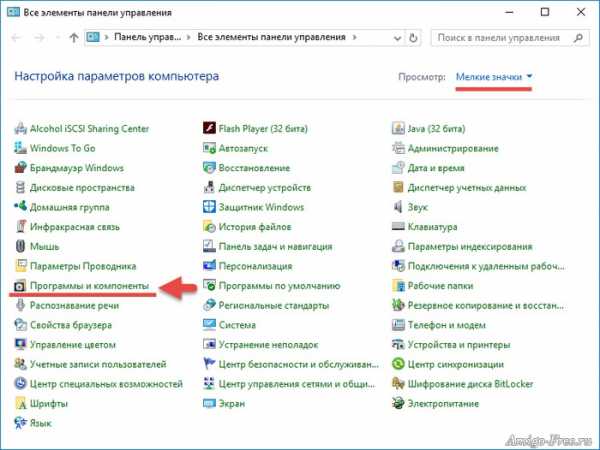
Task: Open Диспетчер учетных данных link
Action: click(x=467, y=187)
